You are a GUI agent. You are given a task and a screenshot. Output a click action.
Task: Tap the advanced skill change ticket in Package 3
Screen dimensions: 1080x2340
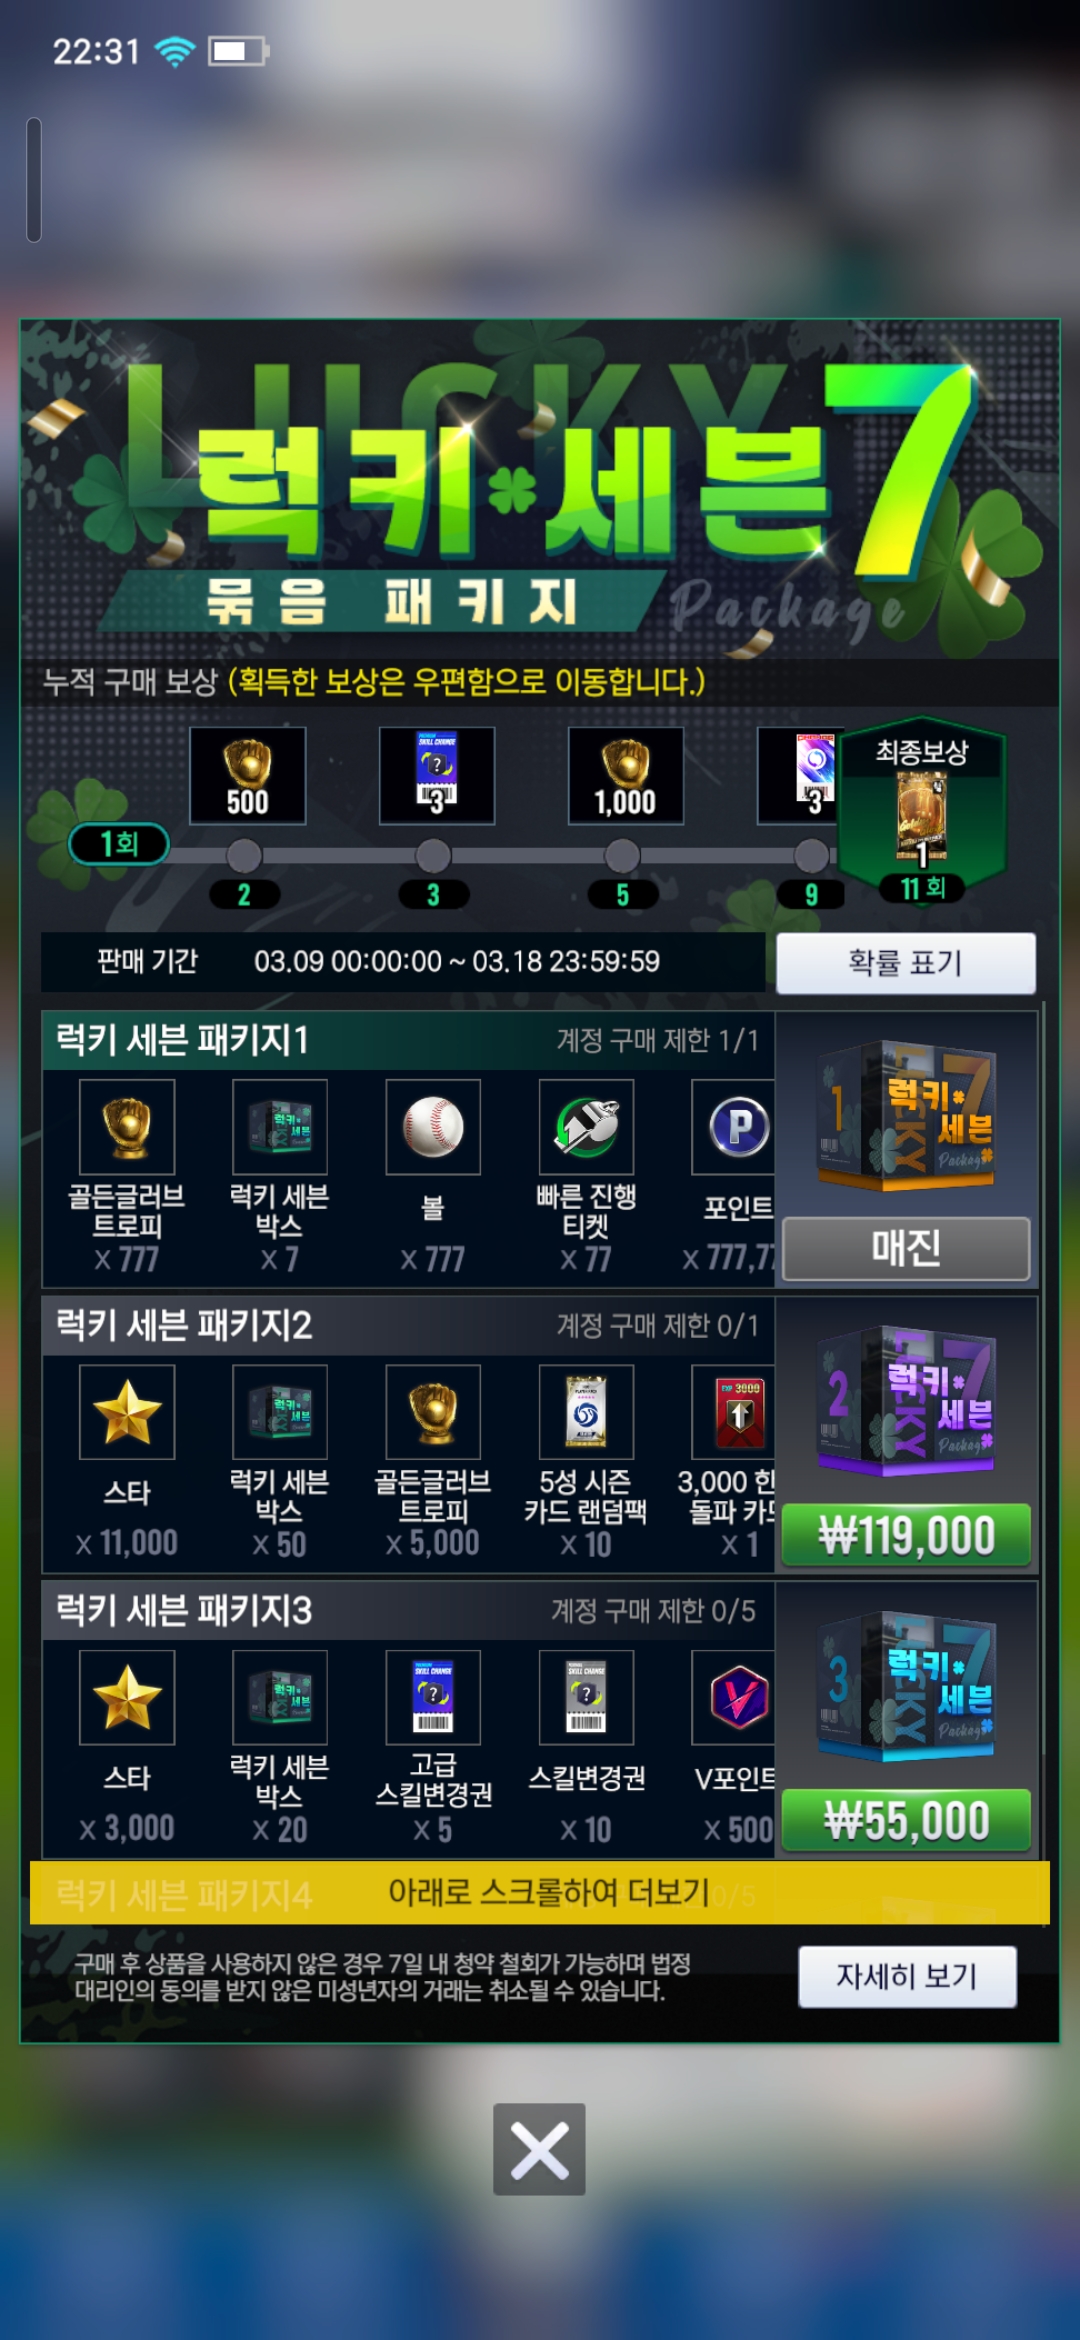coord(433,1697)
